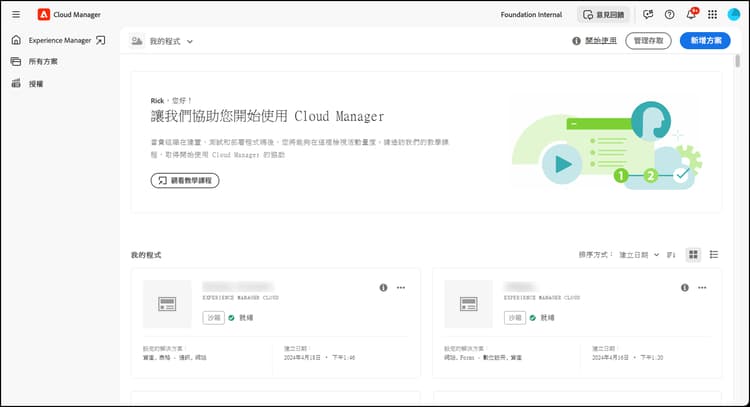The image size is (750, 407).
Task: Click info icon on program created 下午1:20
Action: click(684, 287)
